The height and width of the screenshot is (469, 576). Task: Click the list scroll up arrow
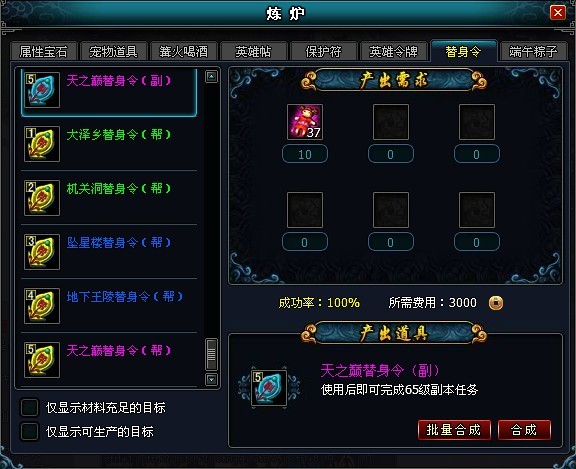click(211, 76)
